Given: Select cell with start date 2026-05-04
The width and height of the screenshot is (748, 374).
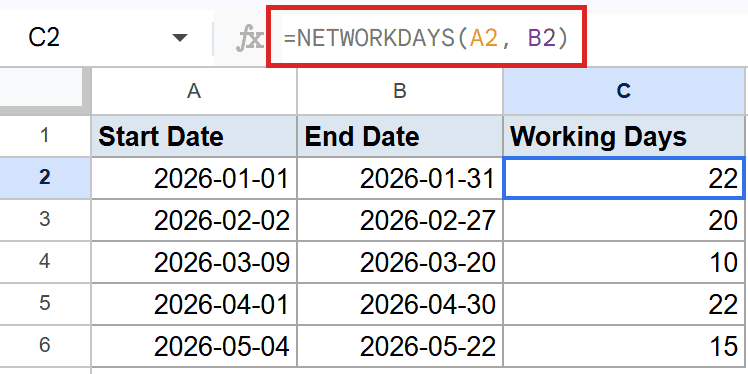Looking at the screenshot, I should tap(194, 345).
